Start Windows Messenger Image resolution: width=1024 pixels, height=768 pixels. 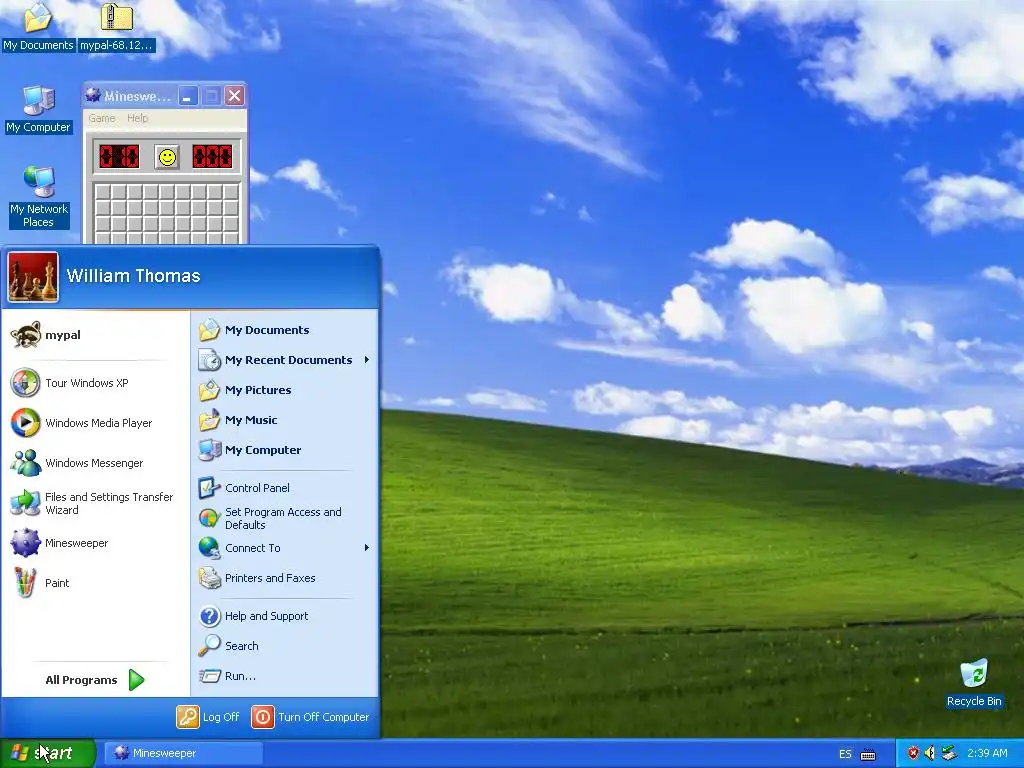click(x=95, y=462)
